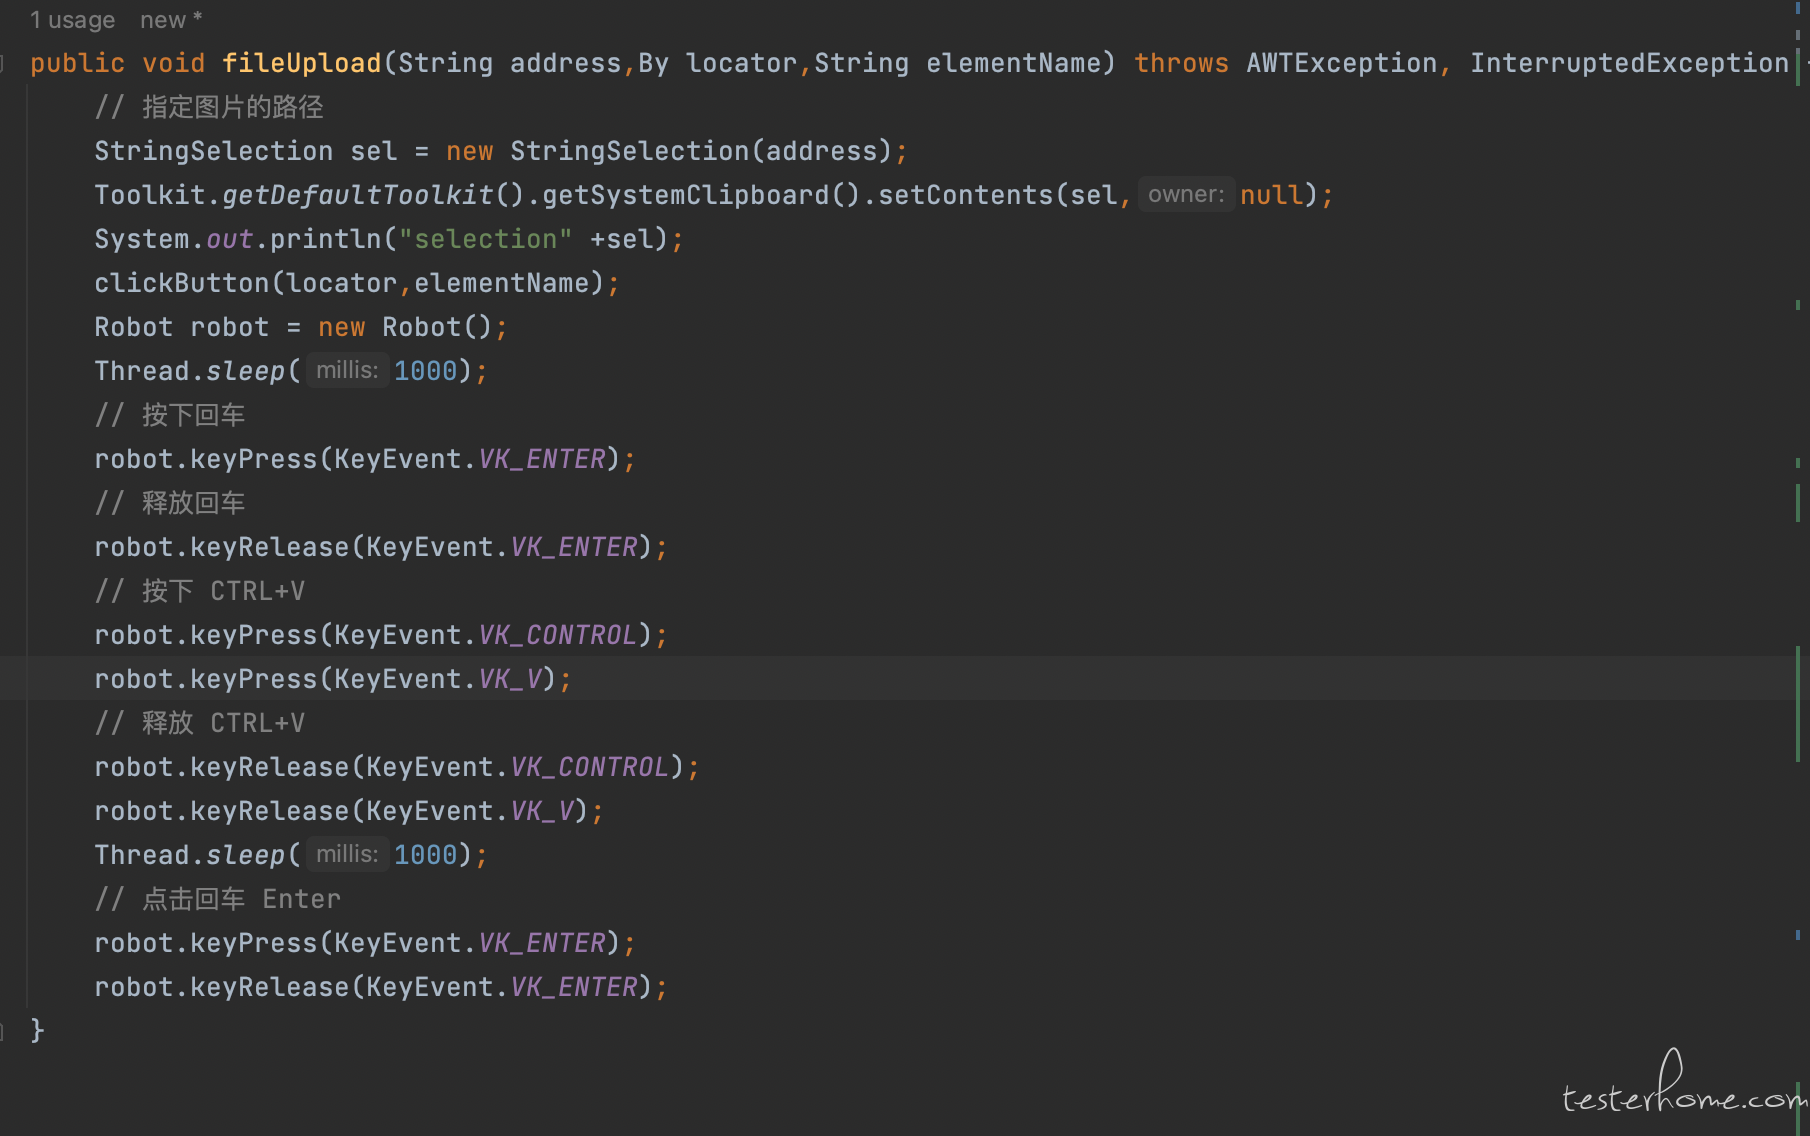Click the 'String elementName' parameter declaration
This screenshot has height=1136, width=1810.
[x=957, y=63]
